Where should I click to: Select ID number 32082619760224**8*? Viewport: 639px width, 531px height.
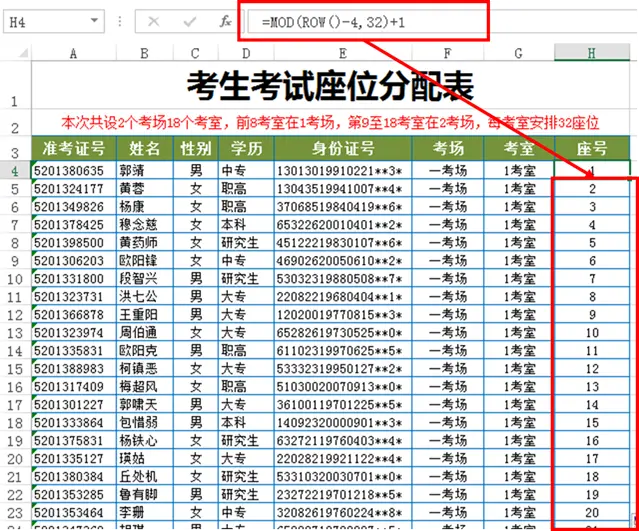click(x=343, y=512)
